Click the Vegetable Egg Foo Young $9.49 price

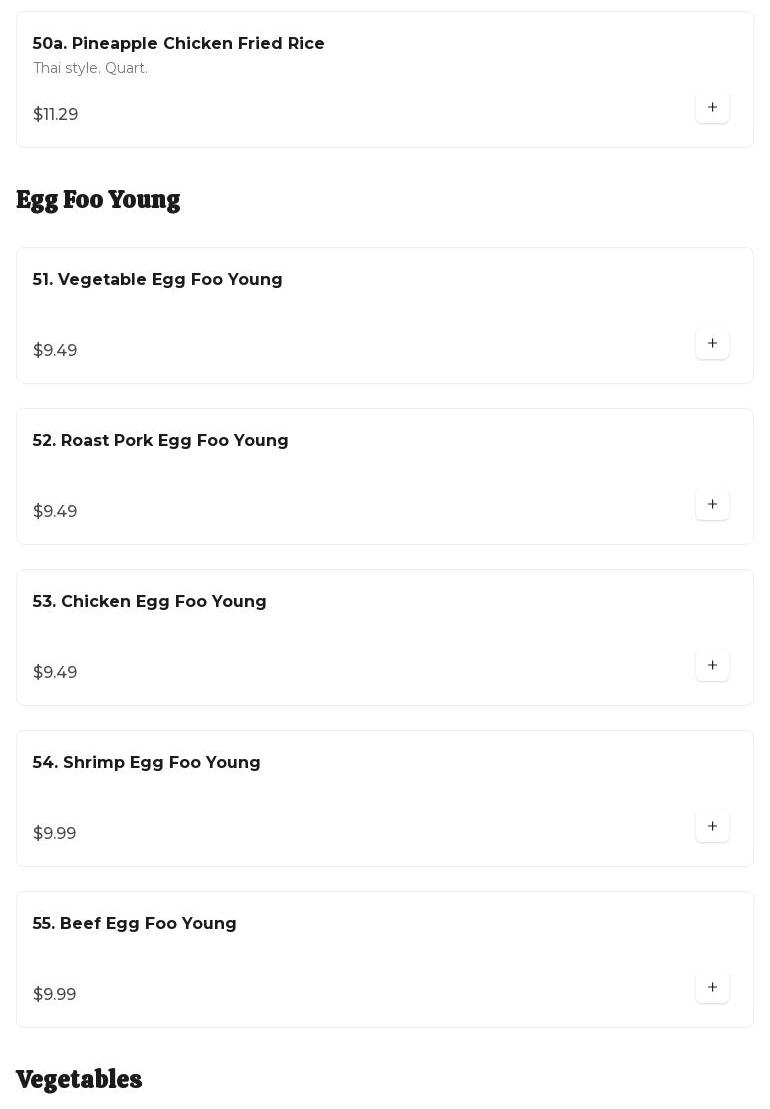click(x=55, y=351)
